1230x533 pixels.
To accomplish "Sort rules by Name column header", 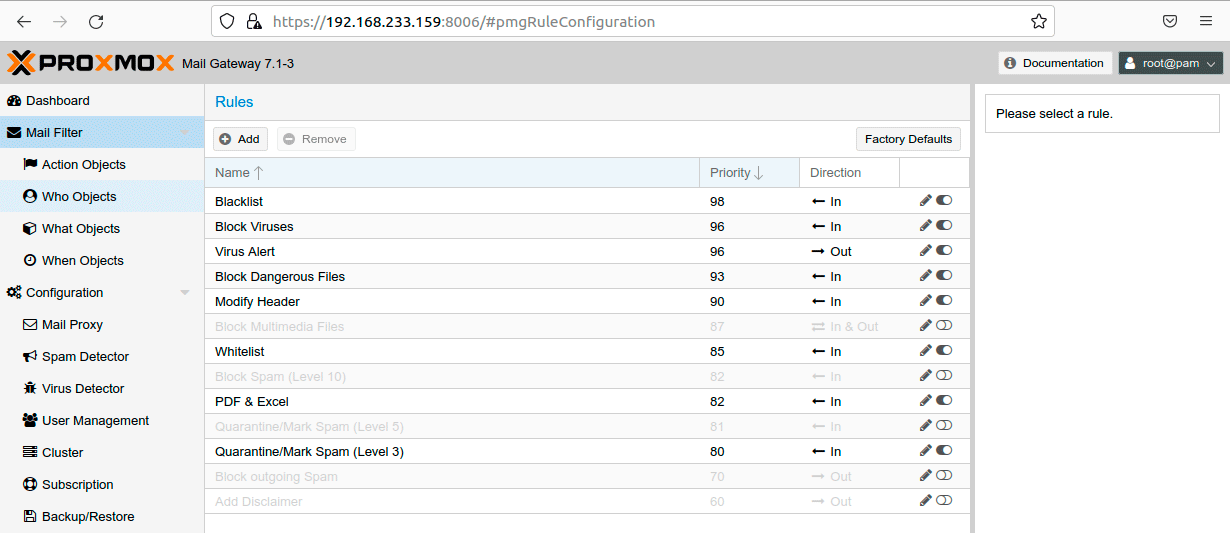I will [x=452, y=172].
